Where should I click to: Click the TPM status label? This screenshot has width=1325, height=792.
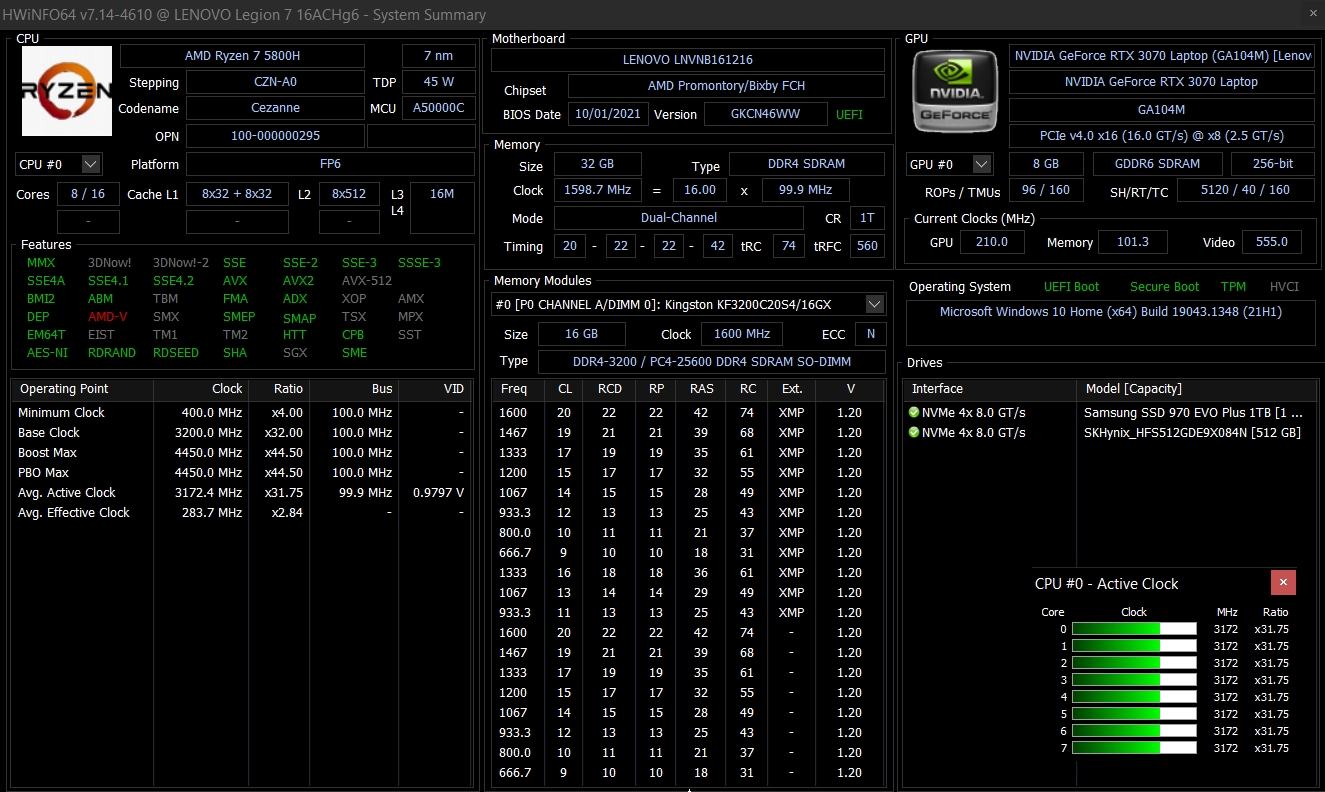point(1234,287)
